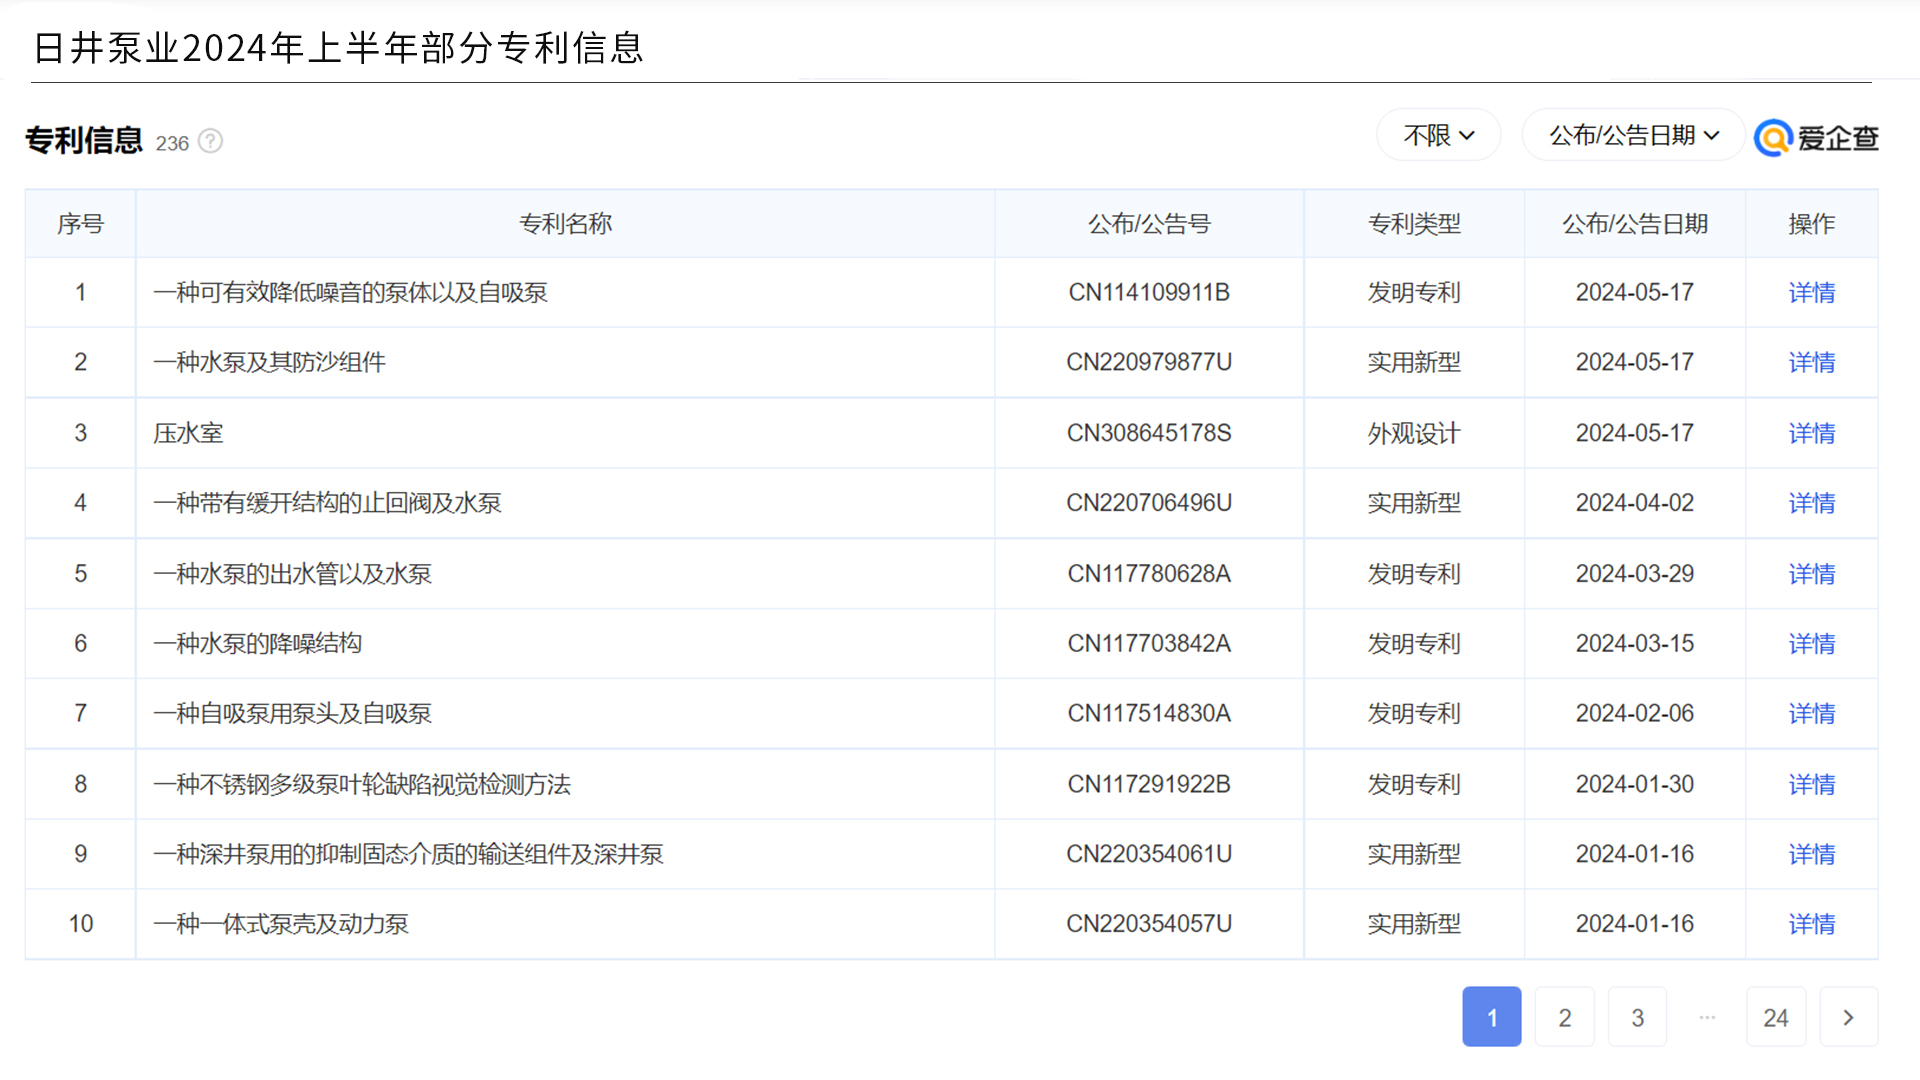This screenshot has height=1080, width=1920.
Task: Click publication number CN114109911B
Action: 1149,293
